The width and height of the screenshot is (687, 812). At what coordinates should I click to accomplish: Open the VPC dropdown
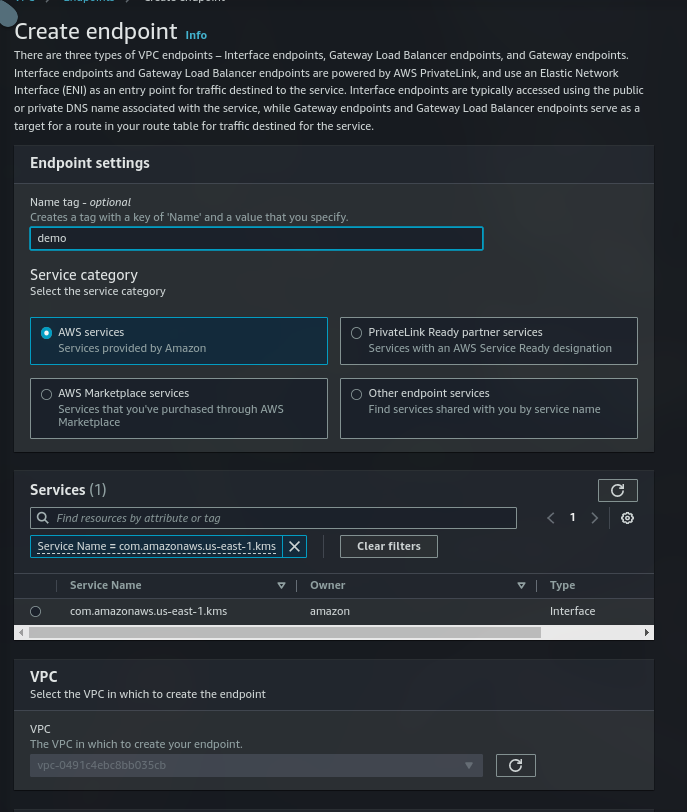tap(256, 765)
